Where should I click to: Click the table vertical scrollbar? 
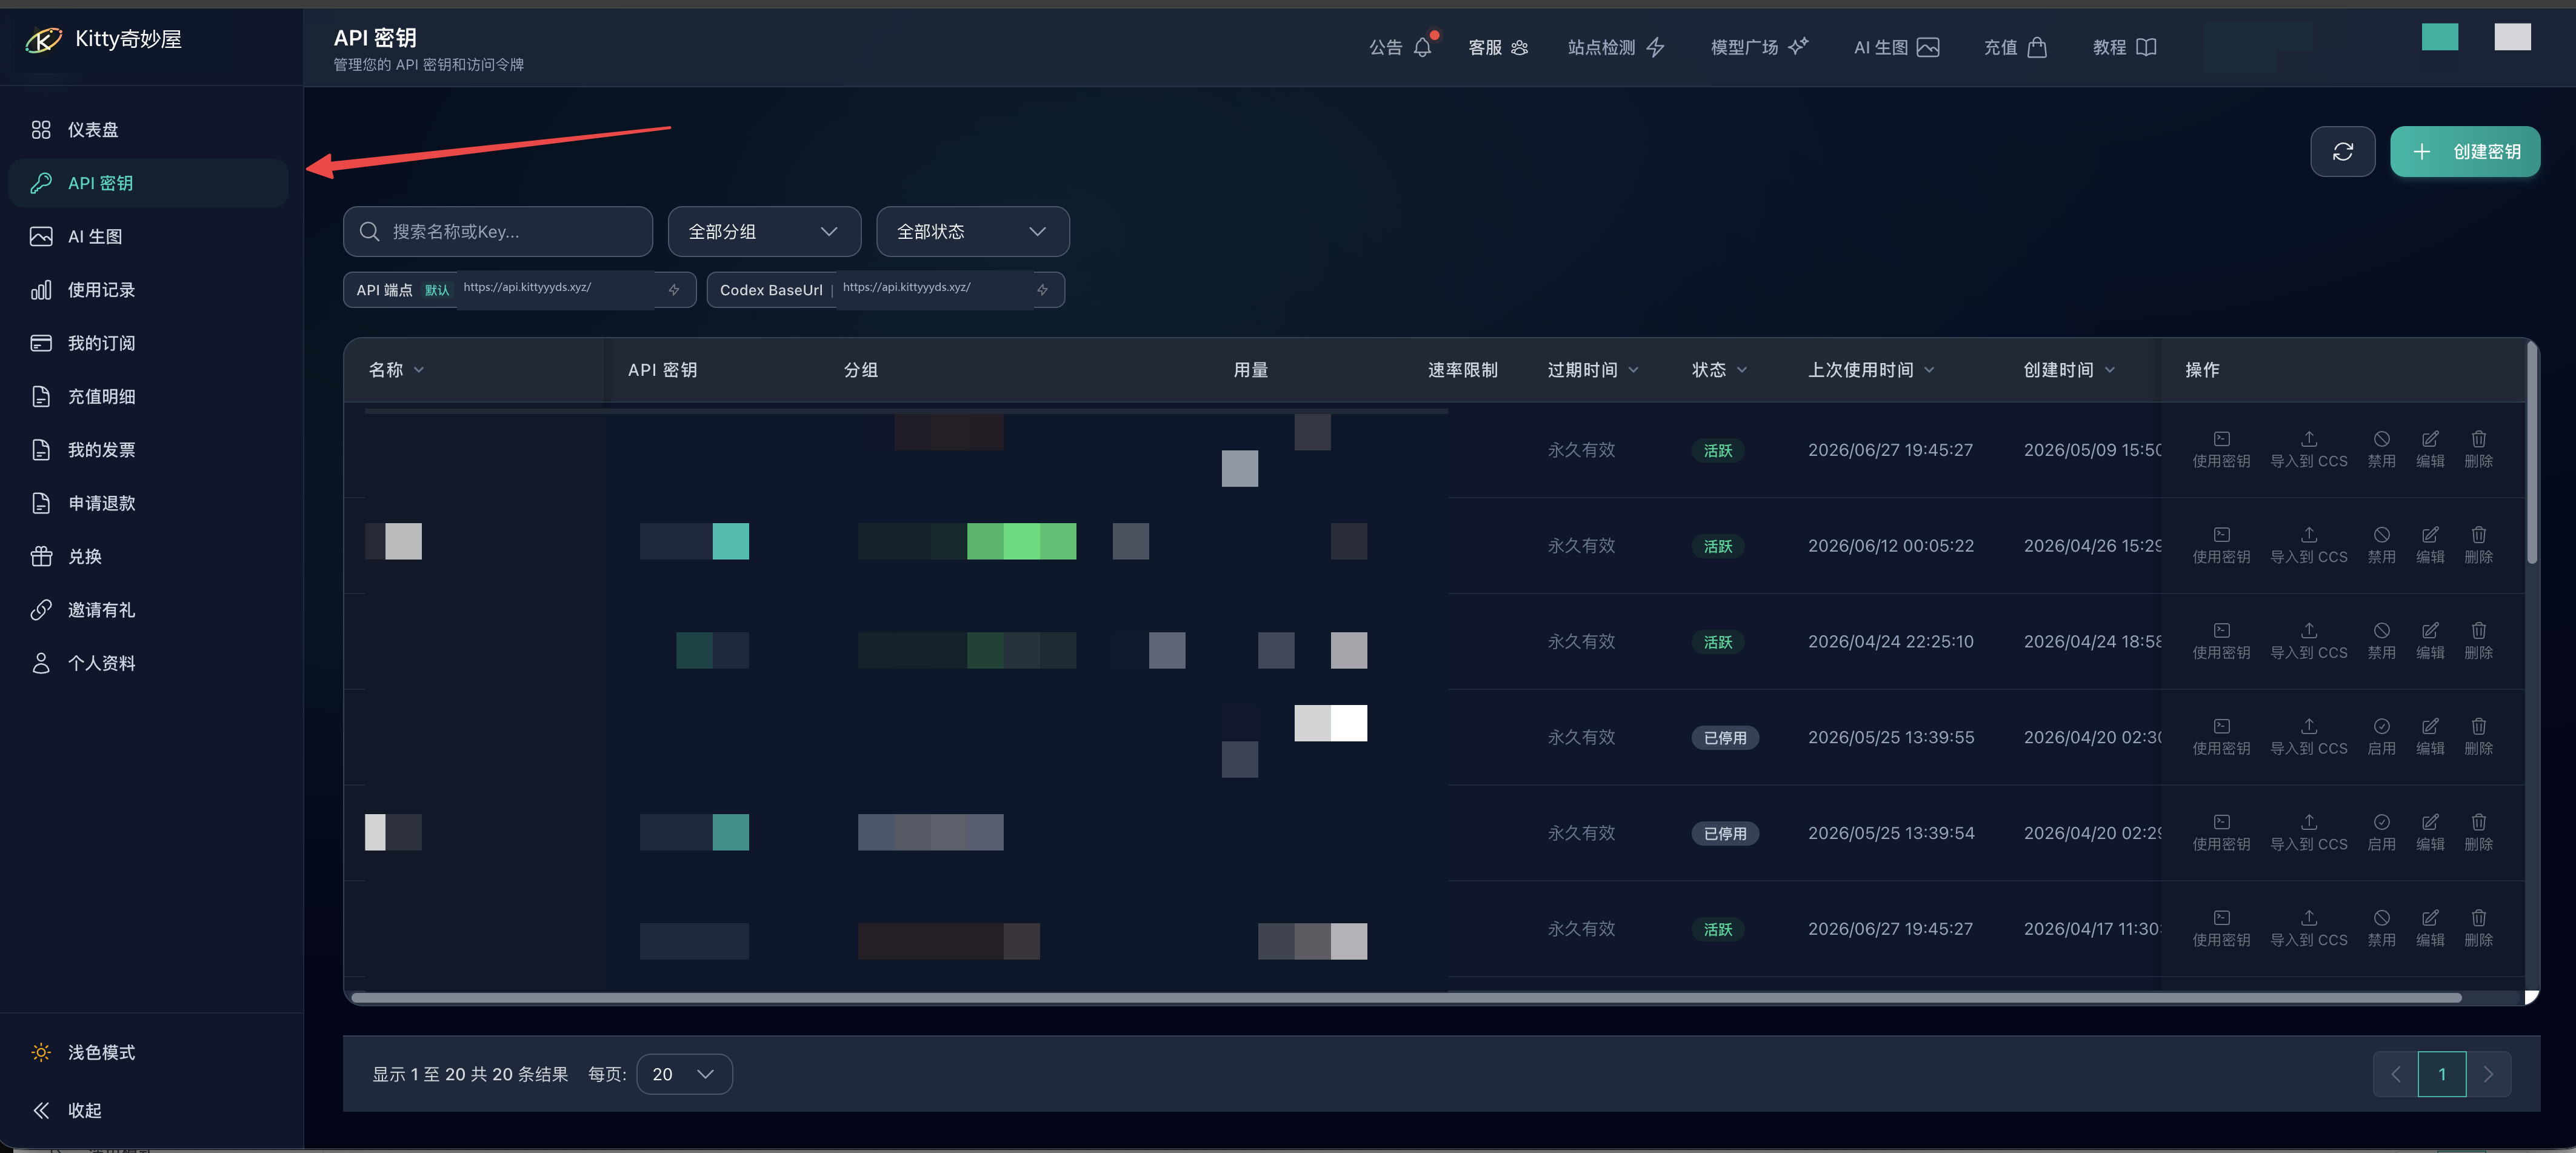(2531, 453)
